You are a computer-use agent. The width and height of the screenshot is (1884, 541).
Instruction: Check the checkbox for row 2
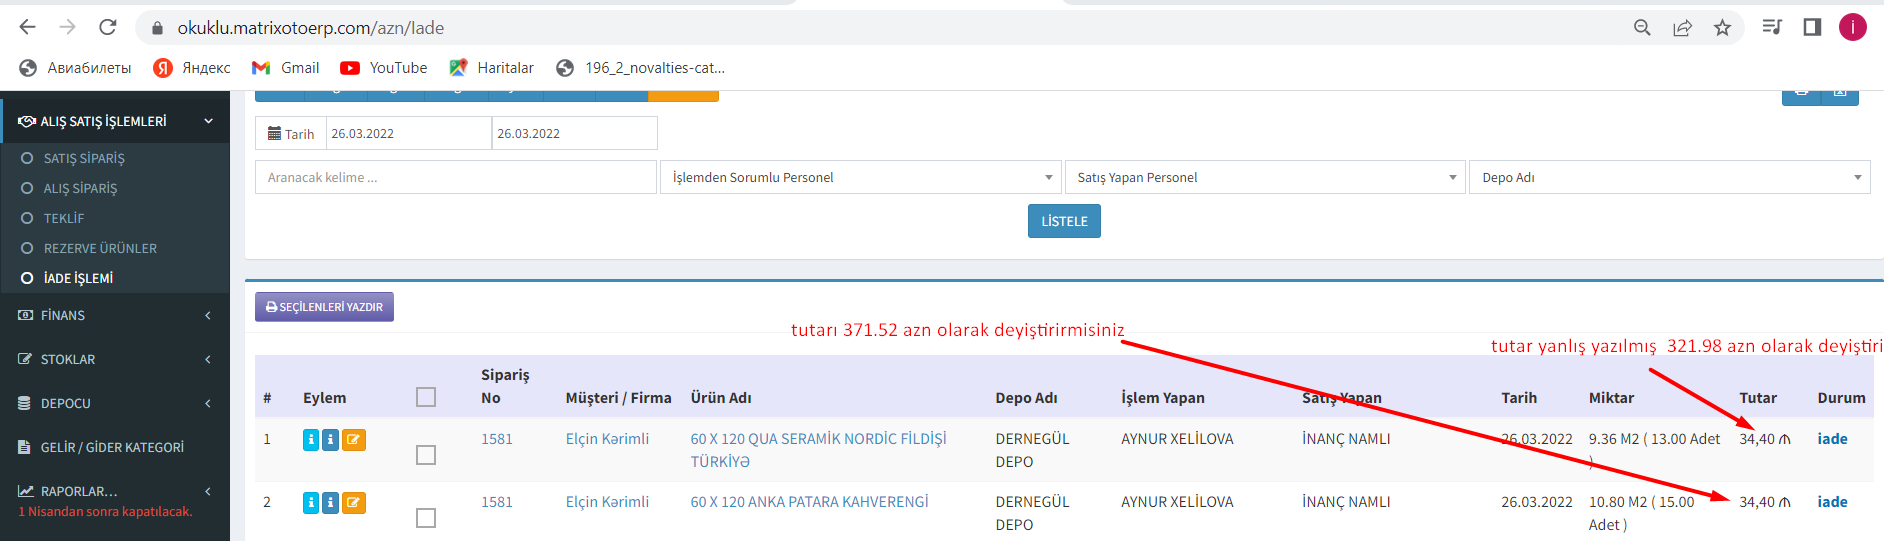[426, 518]
